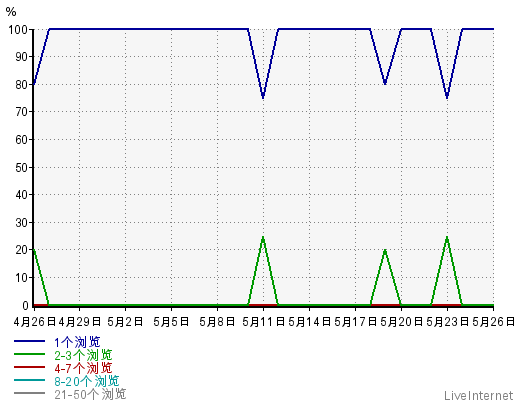Click the green peak at 5月11日

263,237
